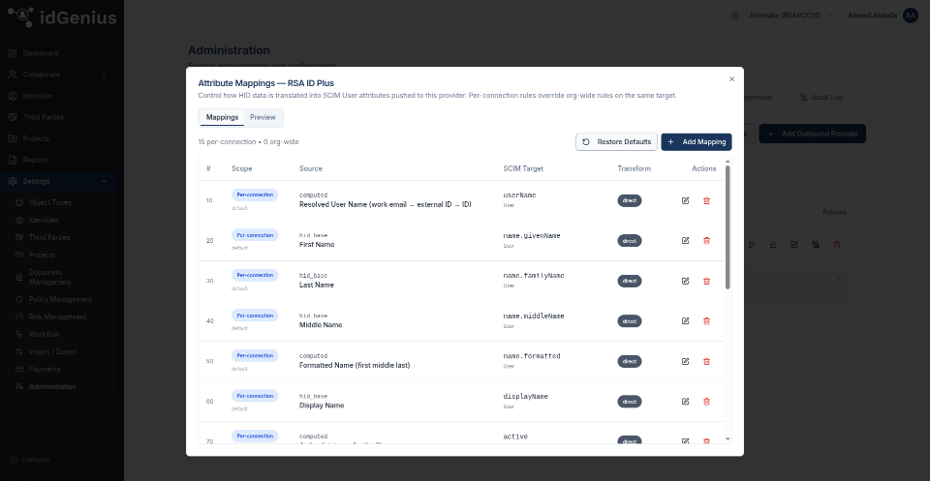930x481 pixels.
Task: Click the mappings table scrollbar thumb
Action: point(728,227)
